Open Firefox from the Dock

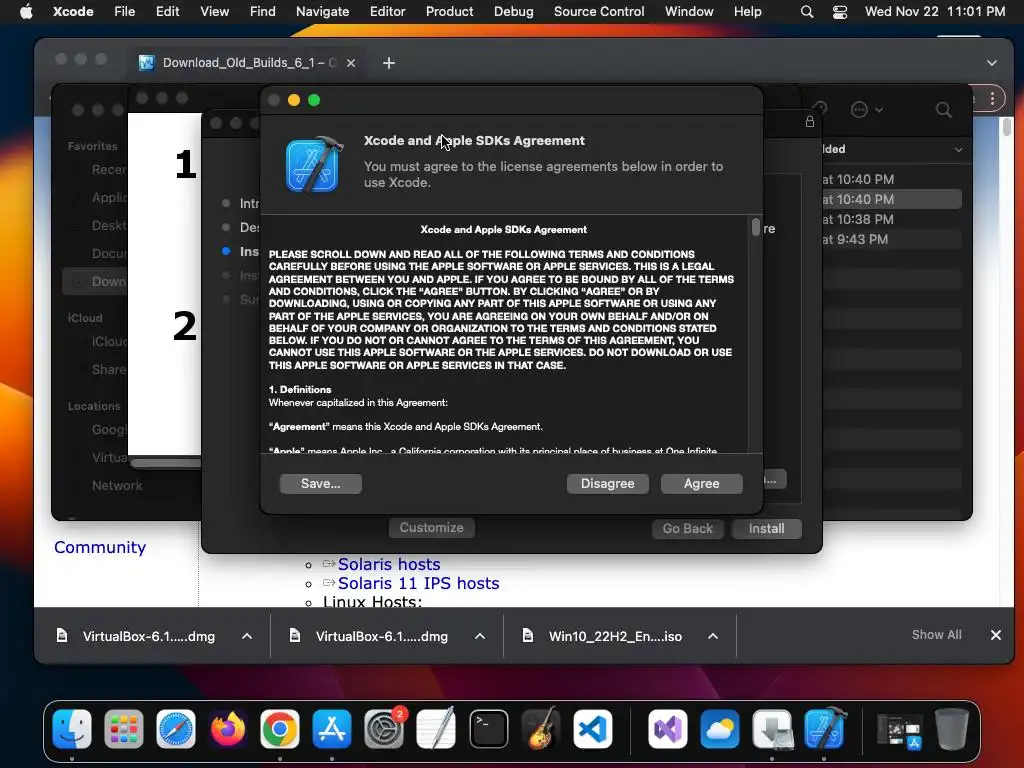pyautogui.click(x=228, y=728)
